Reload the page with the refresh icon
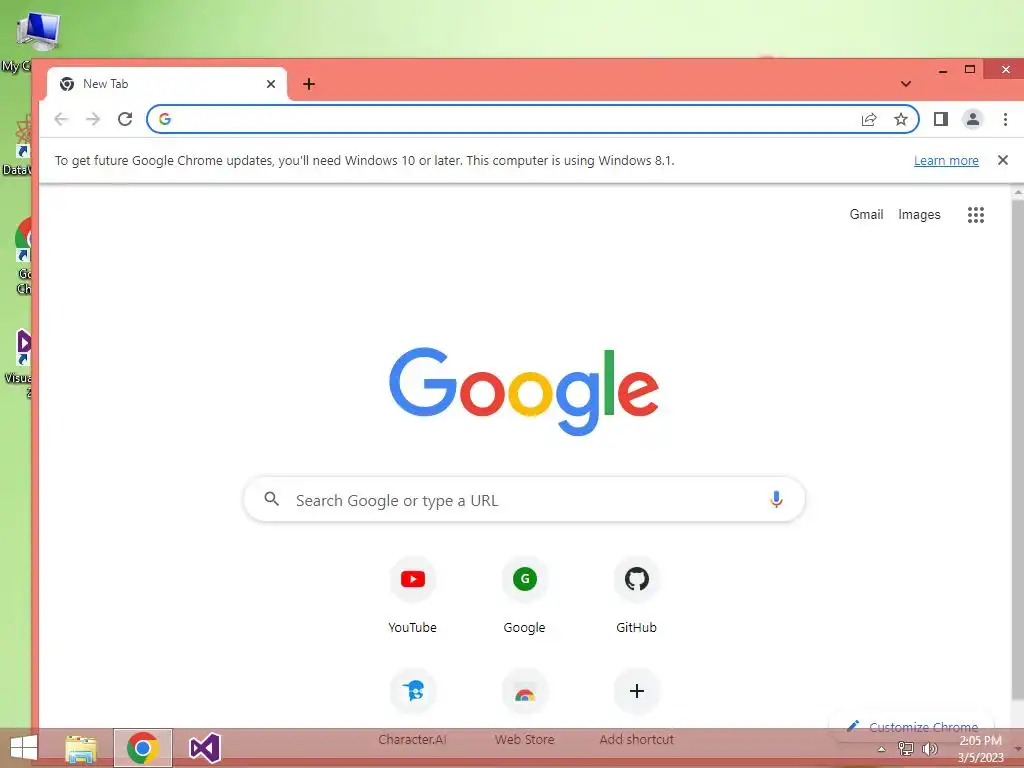Image resolution: width=1024 pixels, height=768 pixels. point(125,119)
